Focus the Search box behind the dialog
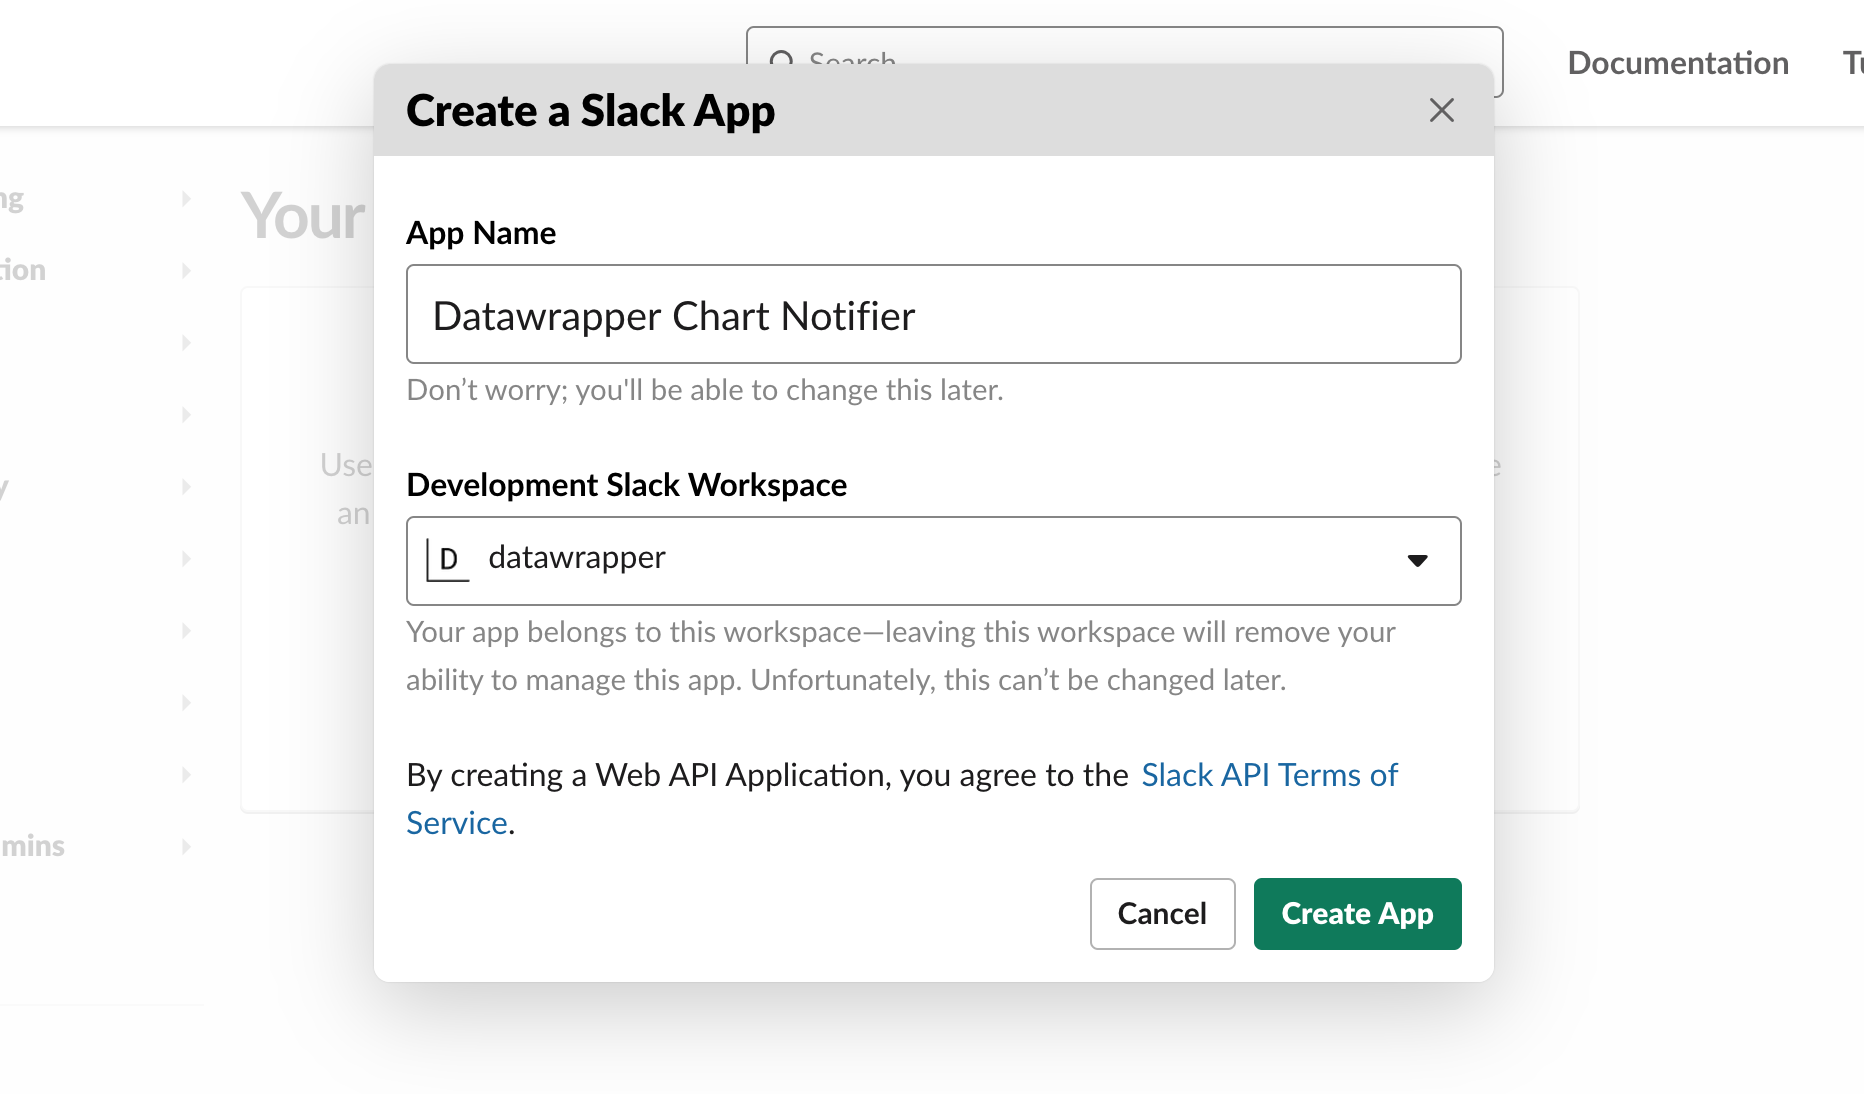 point(1124,45)
